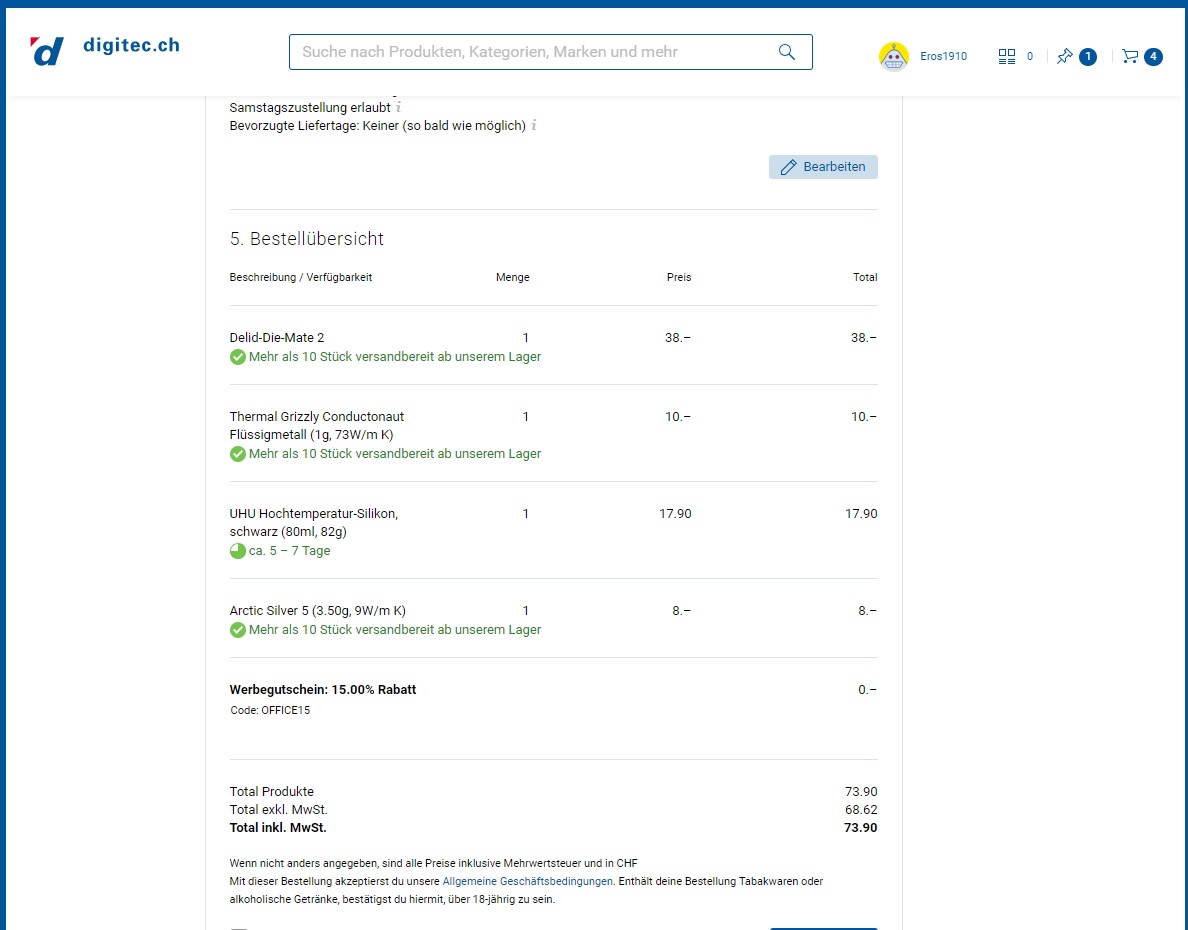Click the Menge column header

(513, 277)
